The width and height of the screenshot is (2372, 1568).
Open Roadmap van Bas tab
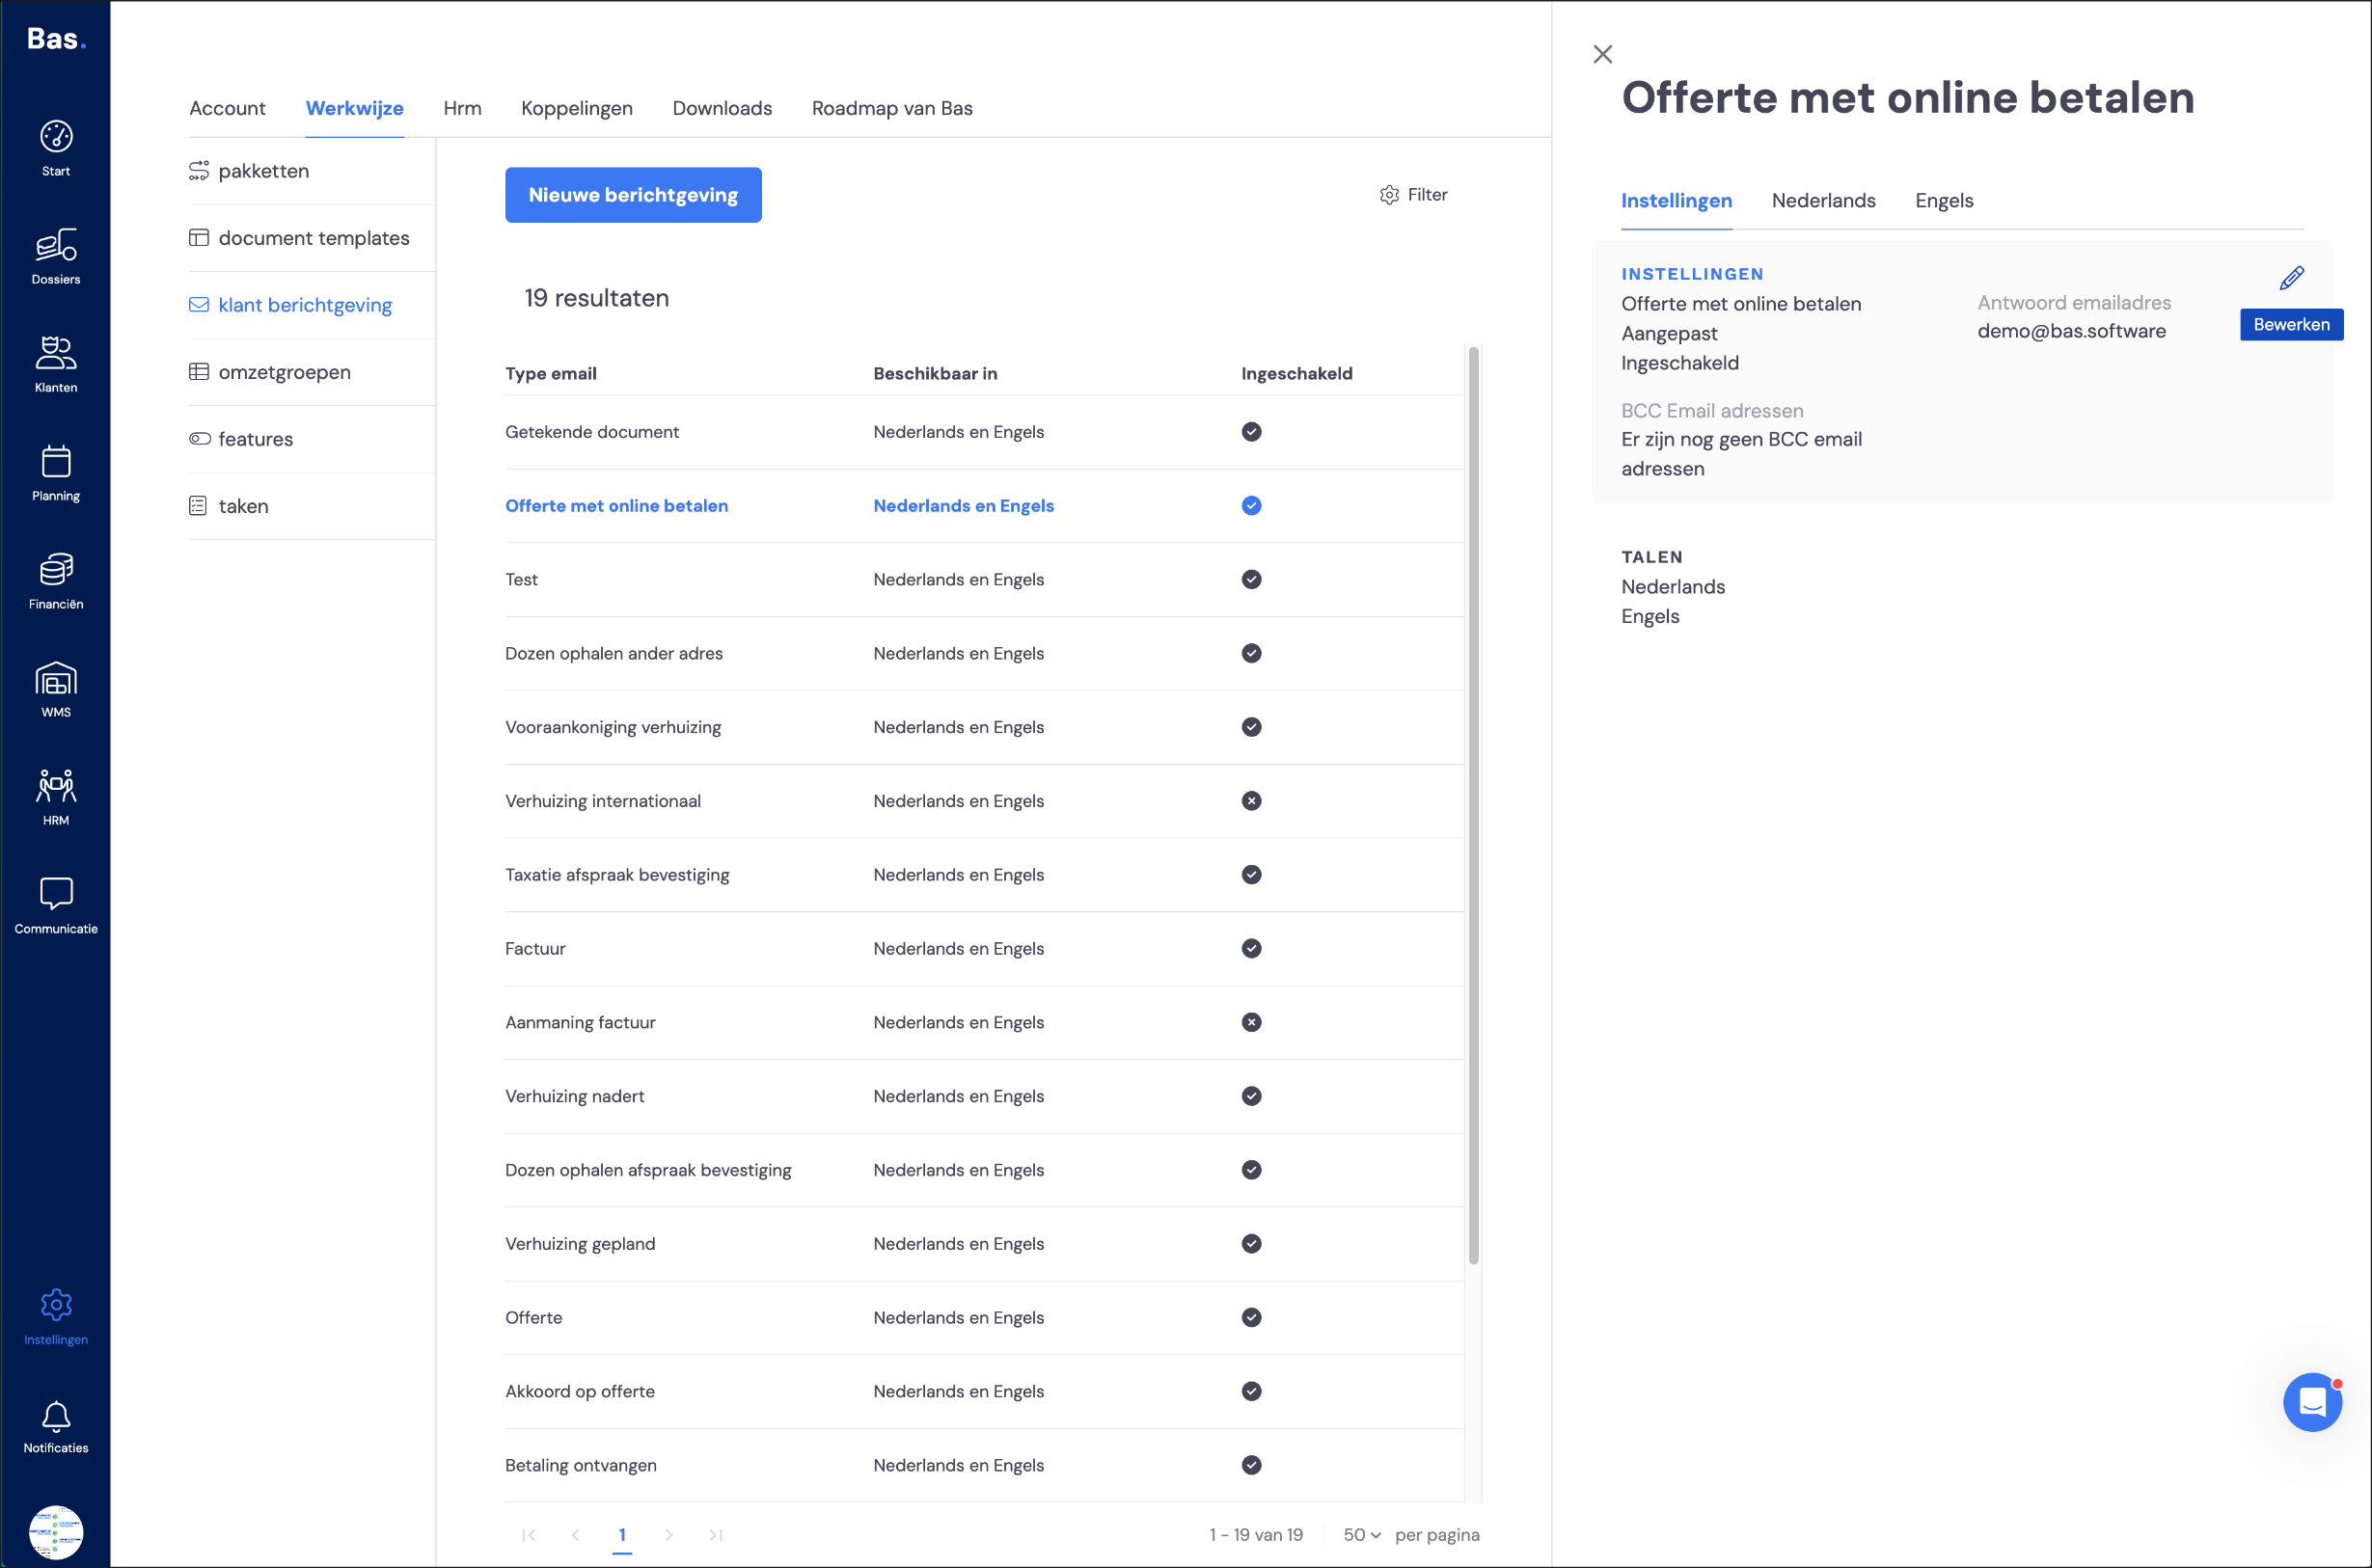point(892,108)
